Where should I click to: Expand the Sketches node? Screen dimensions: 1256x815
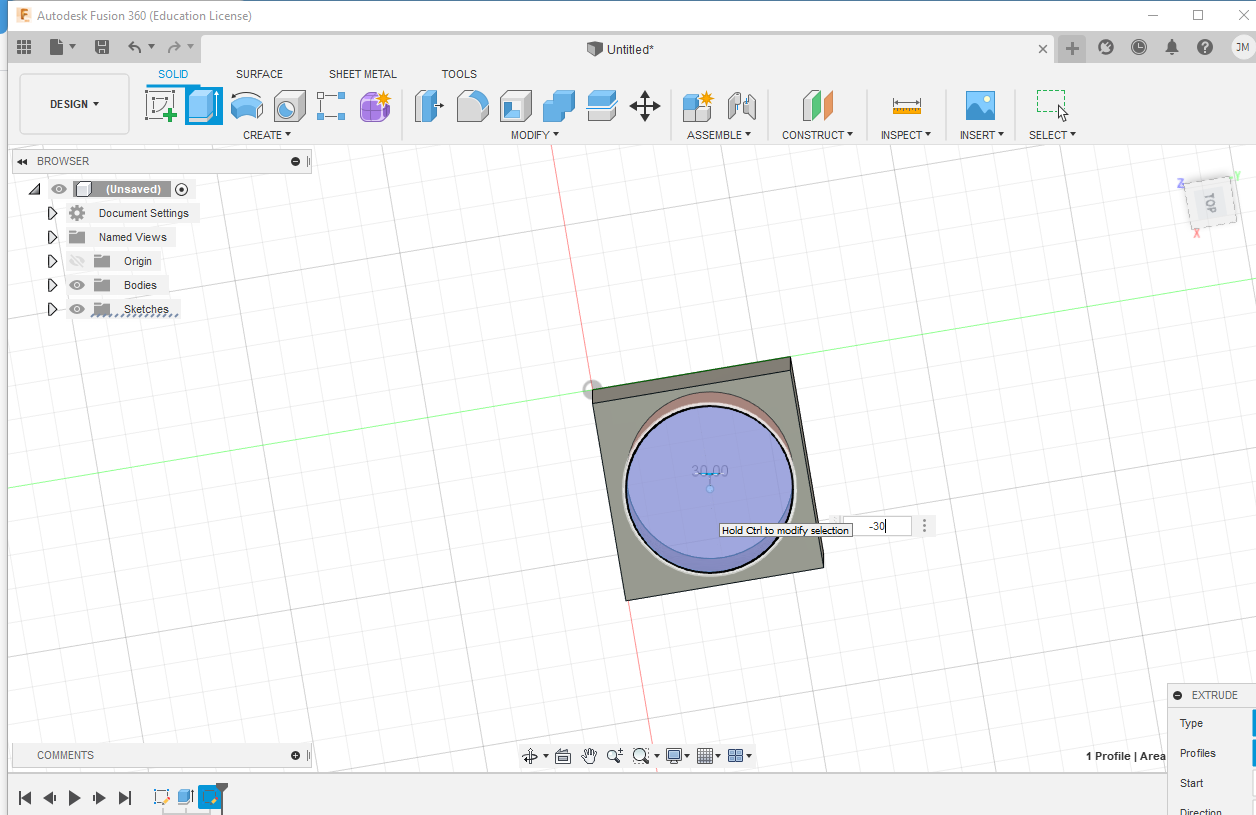tap(52, 309)
